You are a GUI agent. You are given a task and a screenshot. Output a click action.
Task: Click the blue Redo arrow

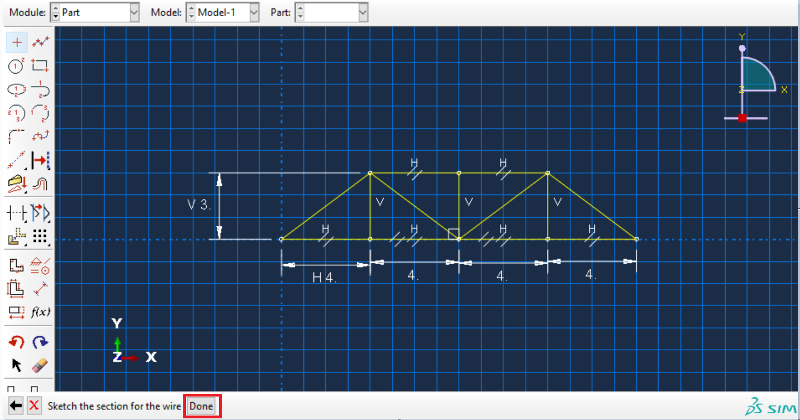[x=40, y=341]
